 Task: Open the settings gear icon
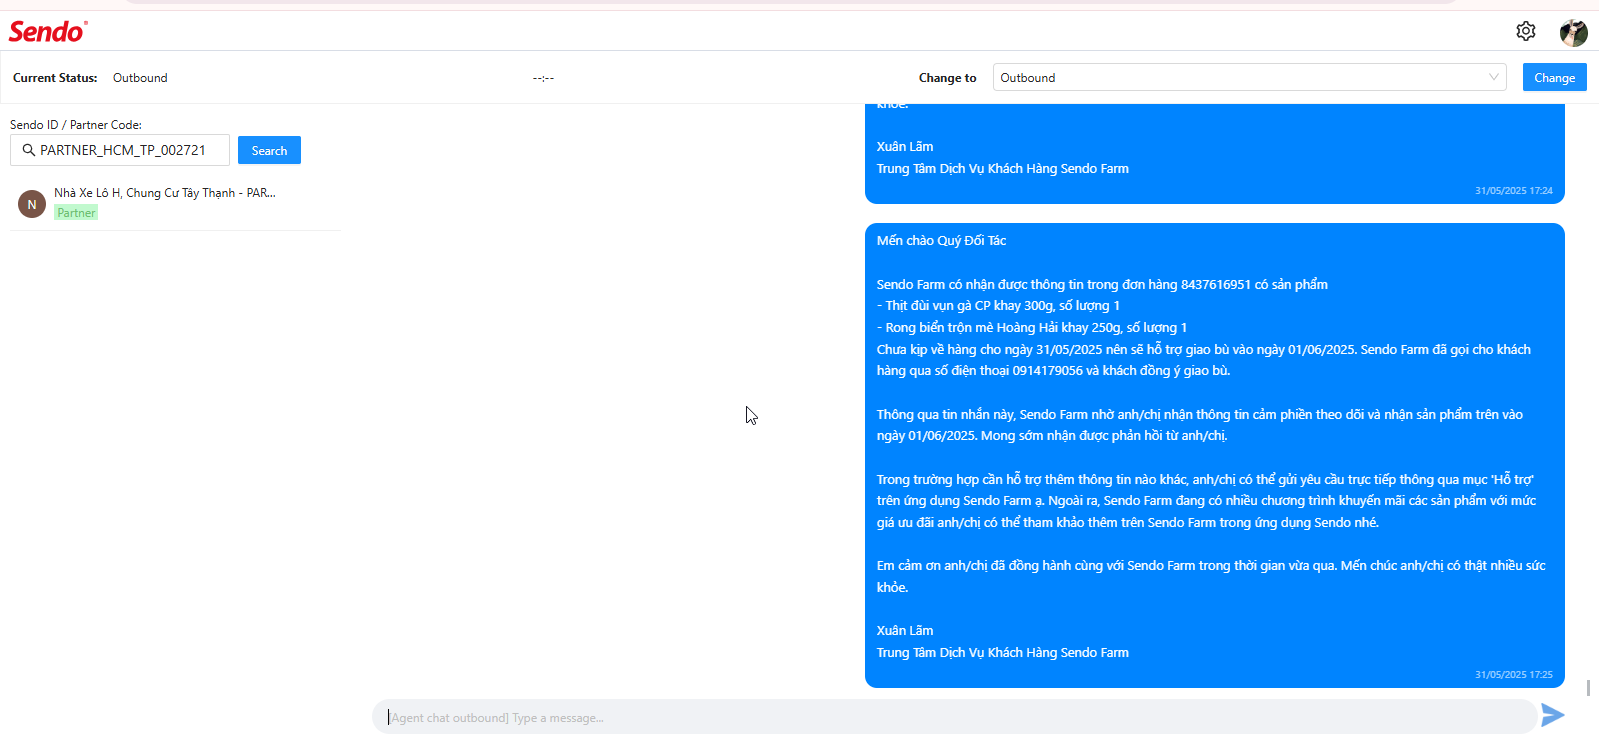click(1525, 31)
